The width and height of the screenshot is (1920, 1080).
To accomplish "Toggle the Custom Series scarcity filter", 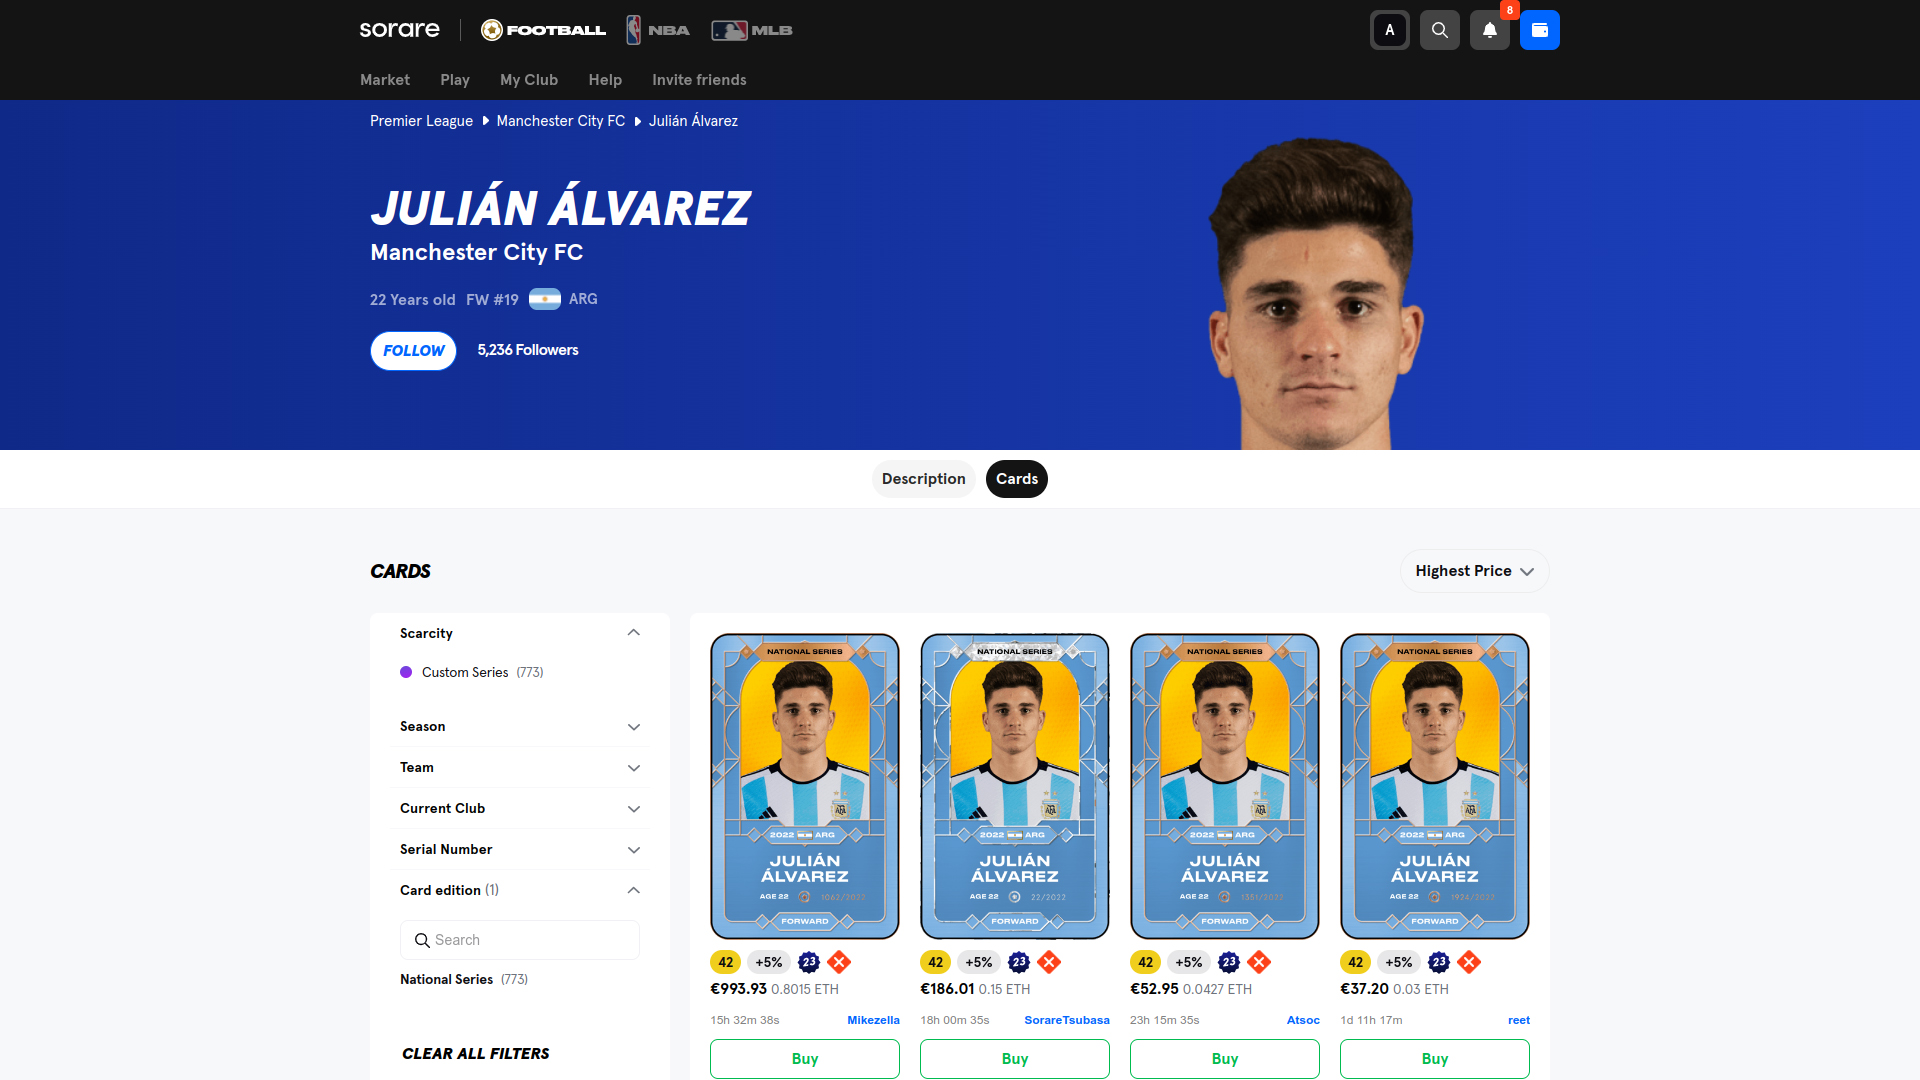I will pyautogui.click(x=472, y=672).
